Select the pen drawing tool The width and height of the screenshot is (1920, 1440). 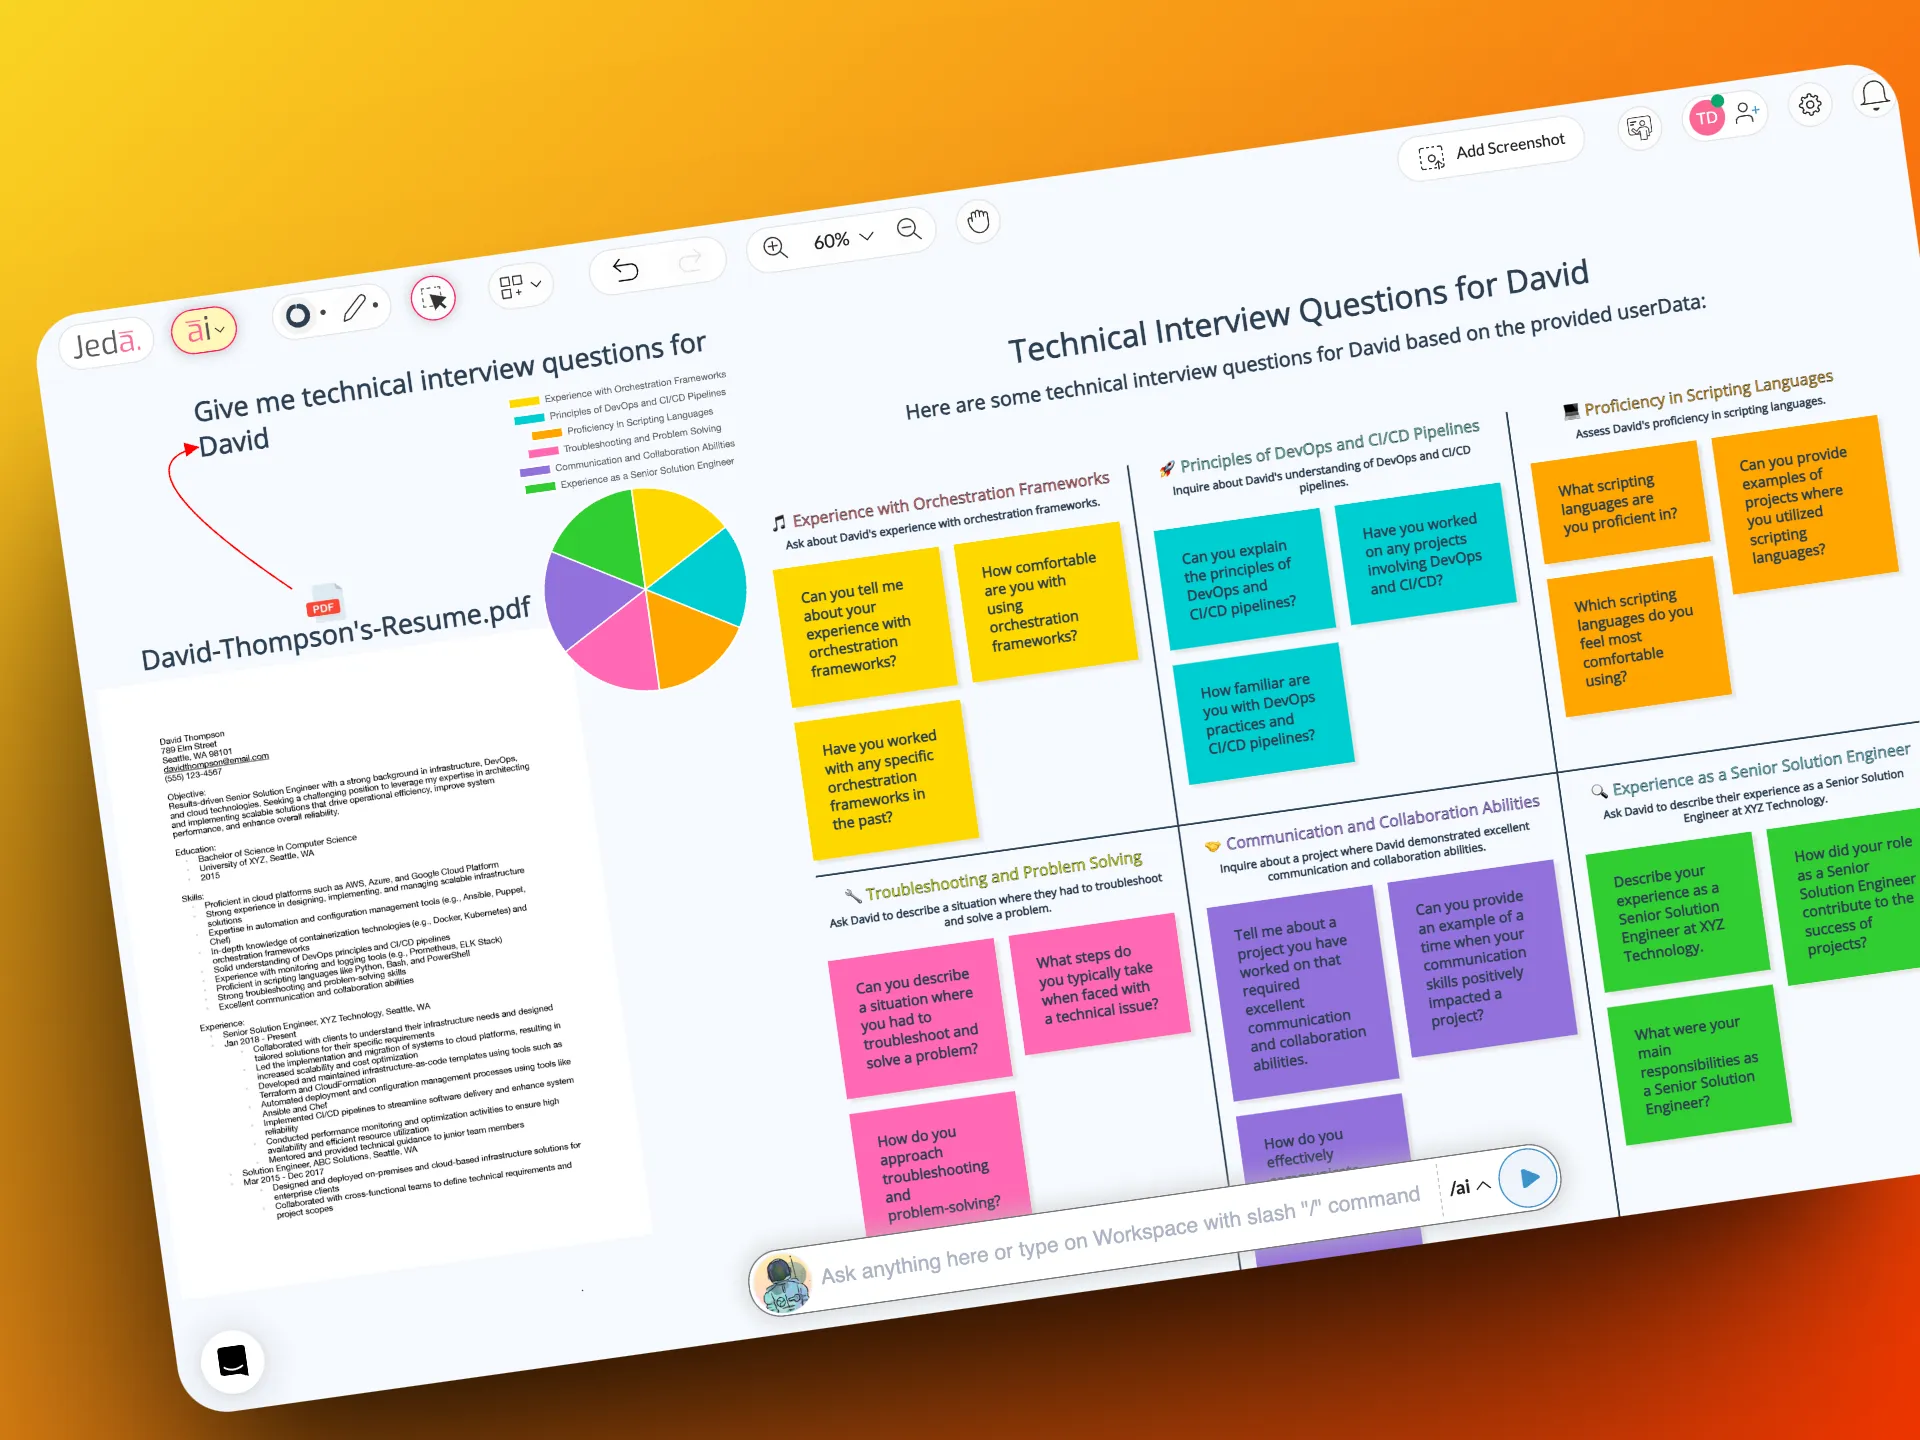[x=355, y=308]
